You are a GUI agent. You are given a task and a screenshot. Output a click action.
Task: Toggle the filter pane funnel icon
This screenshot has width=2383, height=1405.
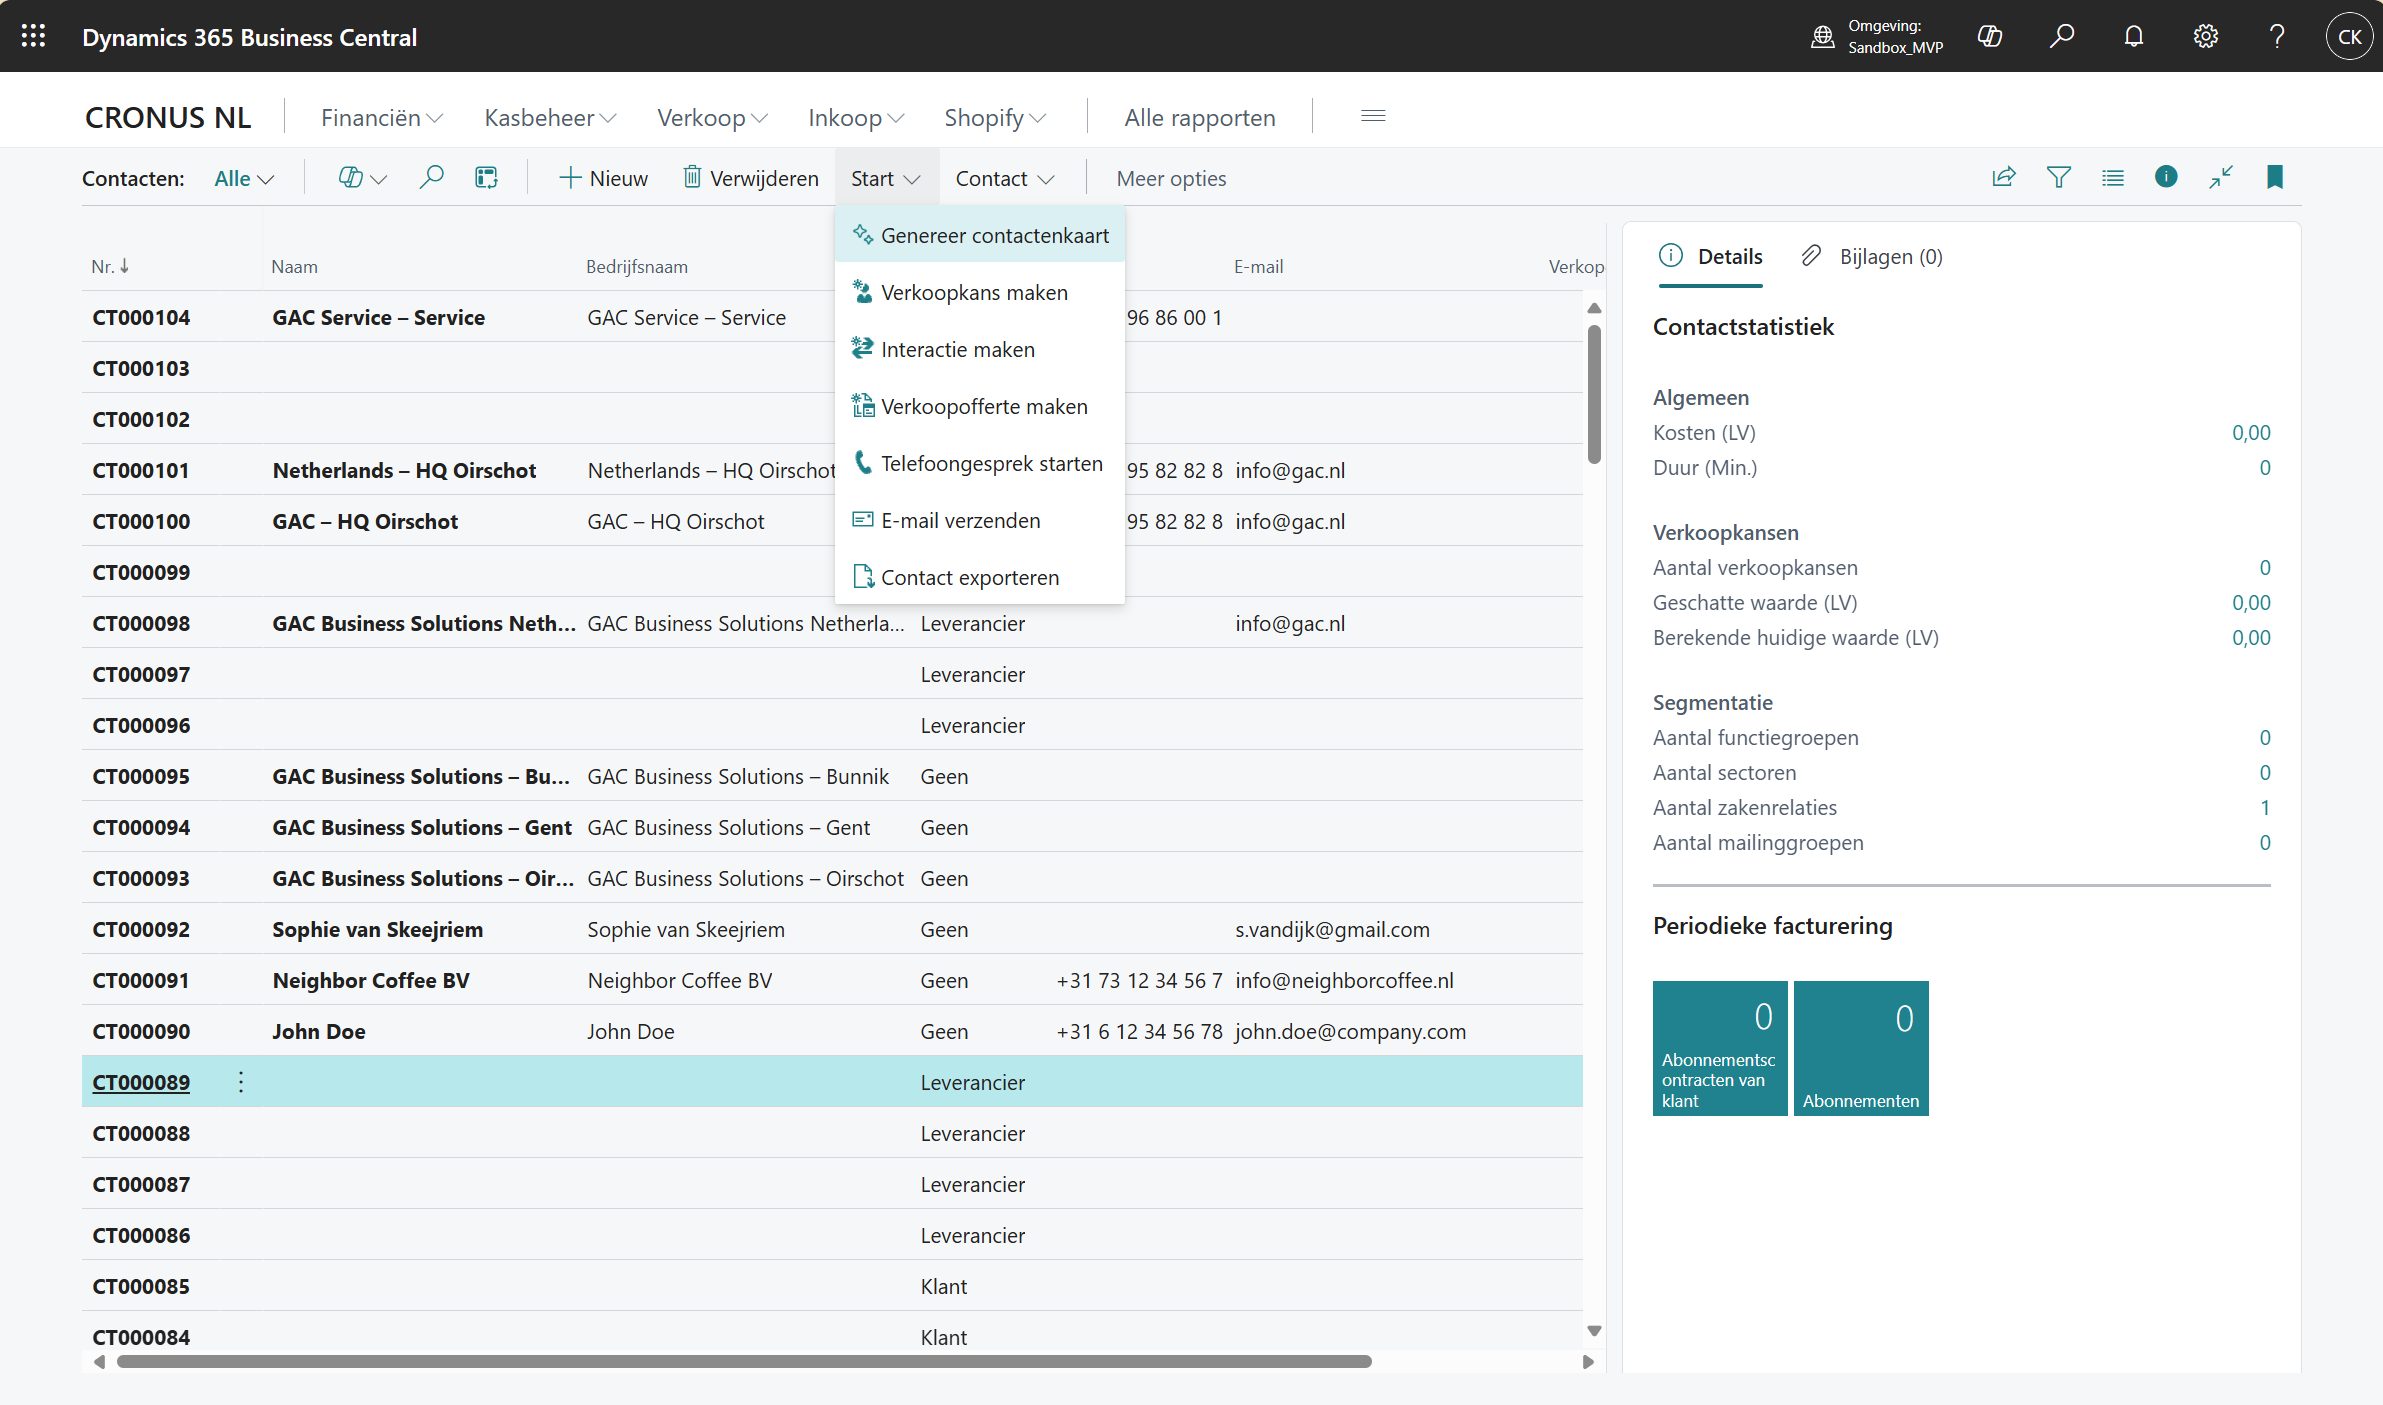click(2058, 178)
